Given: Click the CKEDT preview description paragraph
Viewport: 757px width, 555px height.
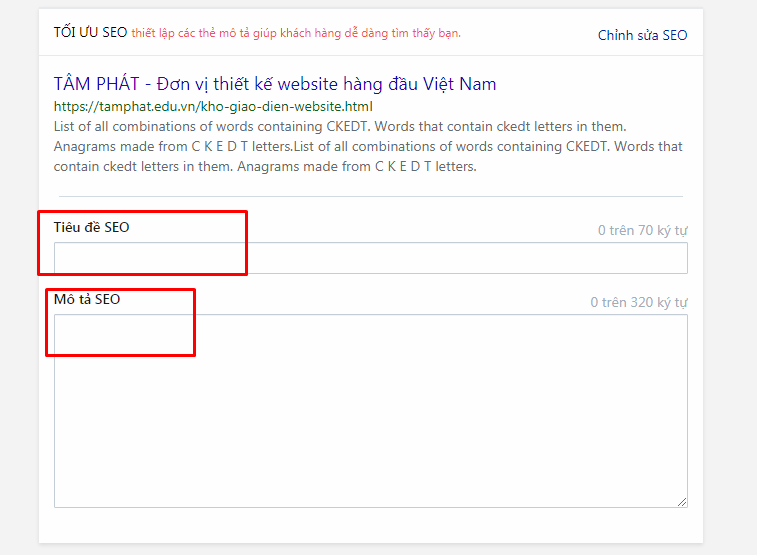Looking at the screenshot, I should pyautogui.click(x=368, y=147).
